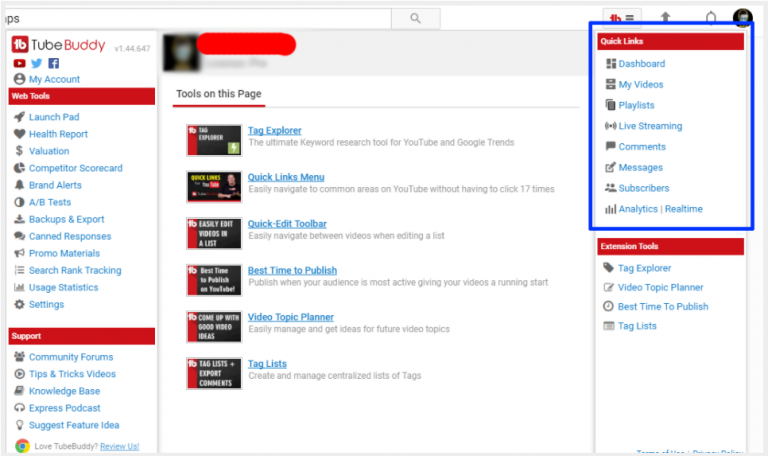Click the Tag Lists title link
This screenshot has height=456, width=768.
pyautogui.click(x=267, y=364)
